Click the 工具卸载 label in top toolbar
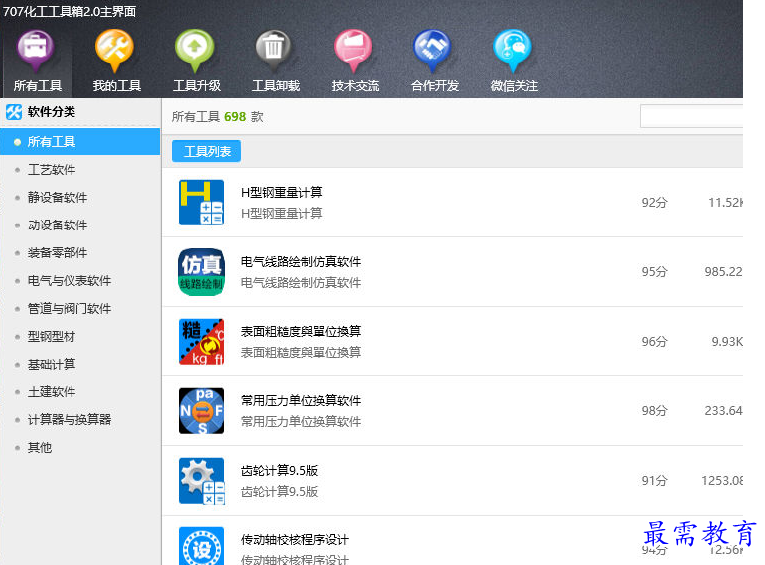Viewport: 765px width, 565px height. click(x=276, y=86)
